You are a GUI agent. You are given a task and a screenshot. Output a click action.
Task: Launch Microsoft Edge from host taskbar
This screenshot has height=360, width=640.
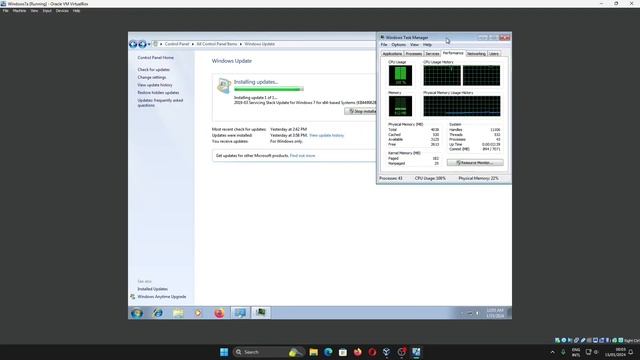328,352
